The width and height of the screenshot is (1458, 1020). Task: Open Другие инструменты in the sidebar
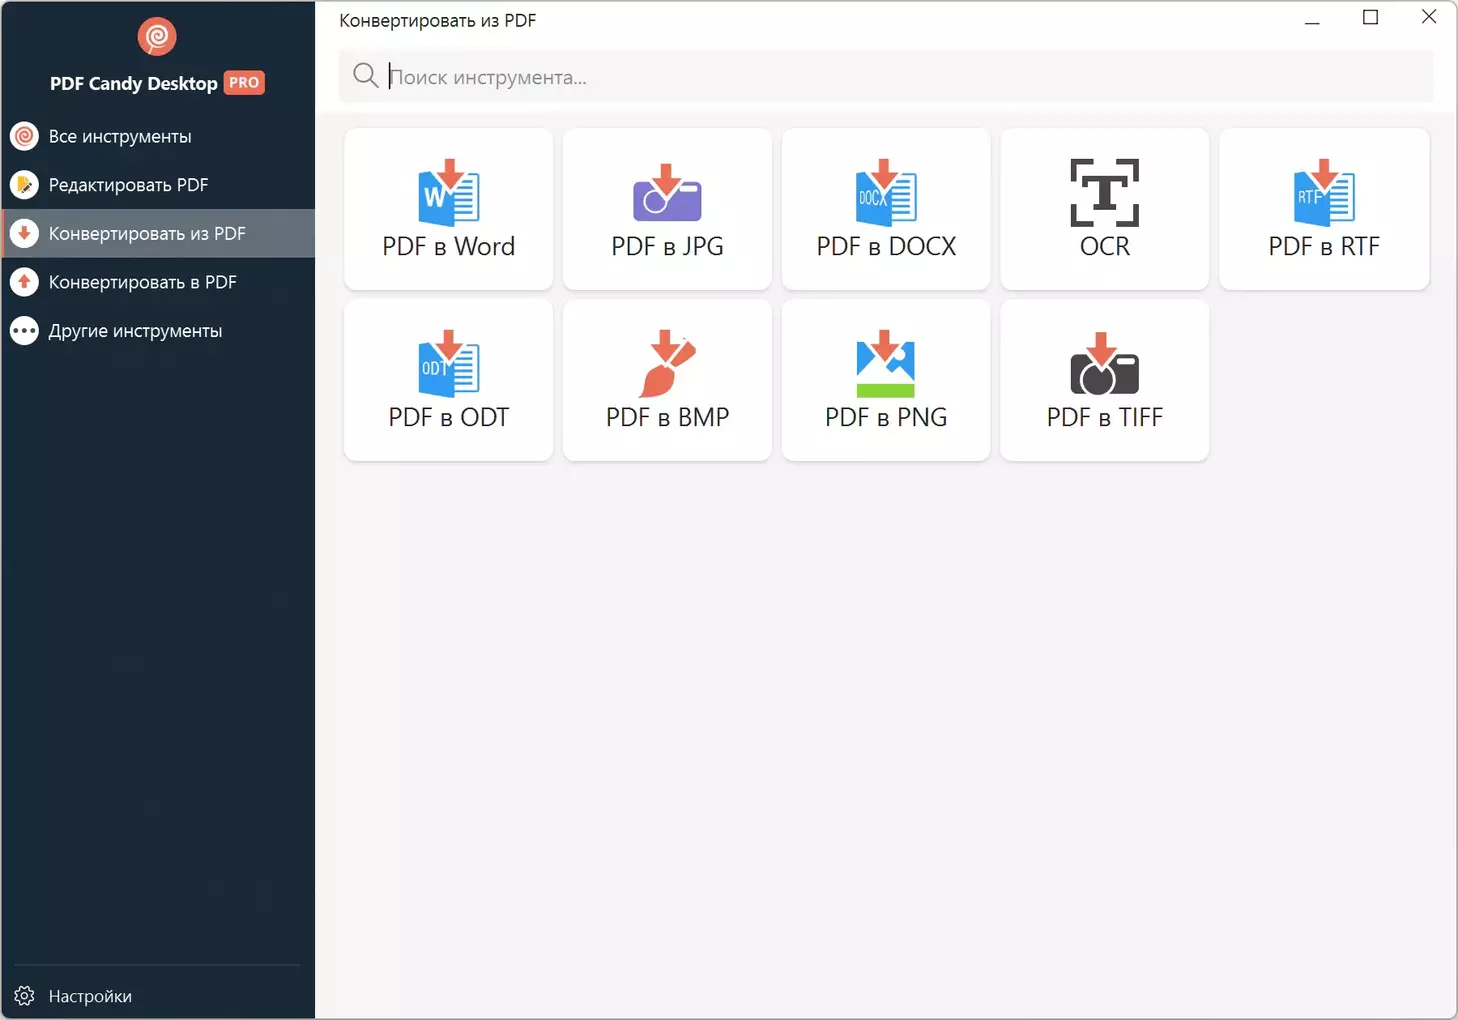click(158, 331)
